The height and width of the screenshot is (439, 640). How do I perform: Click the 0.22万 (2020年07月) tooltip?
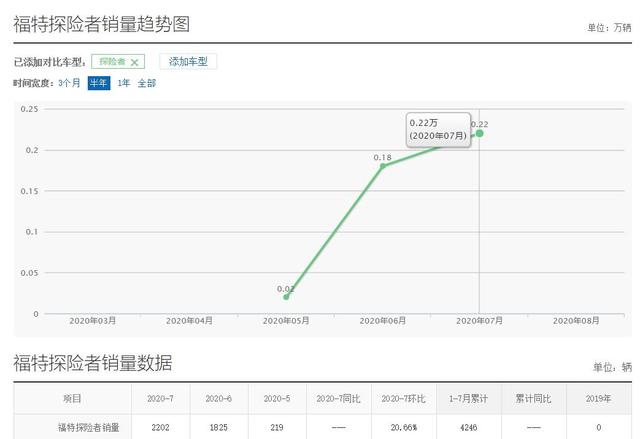point(438,129)
